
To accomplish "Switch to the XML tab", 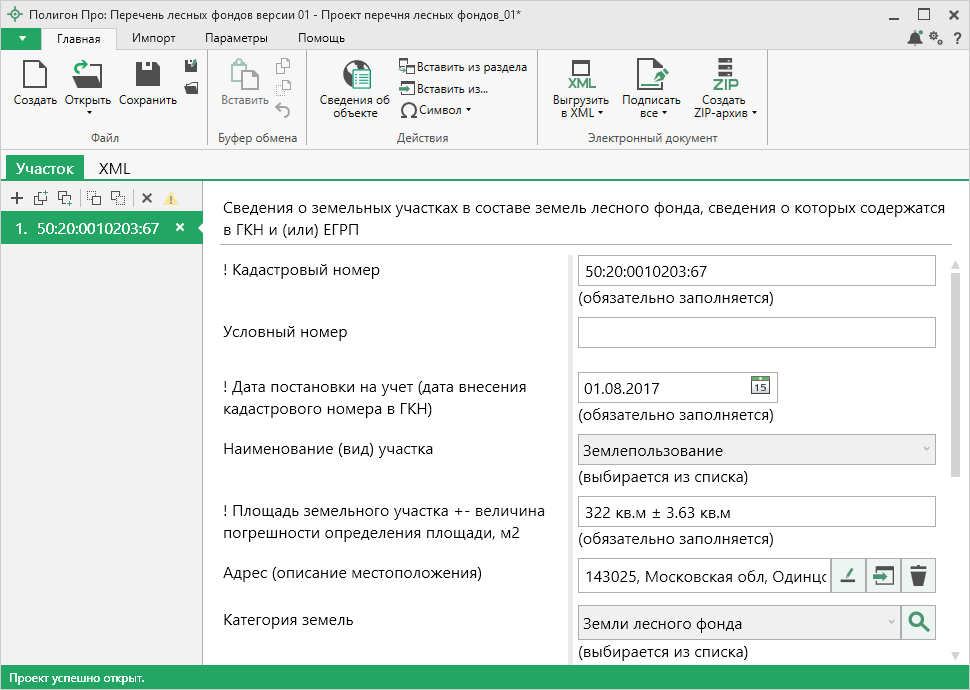I will click(x=114, y=169).
